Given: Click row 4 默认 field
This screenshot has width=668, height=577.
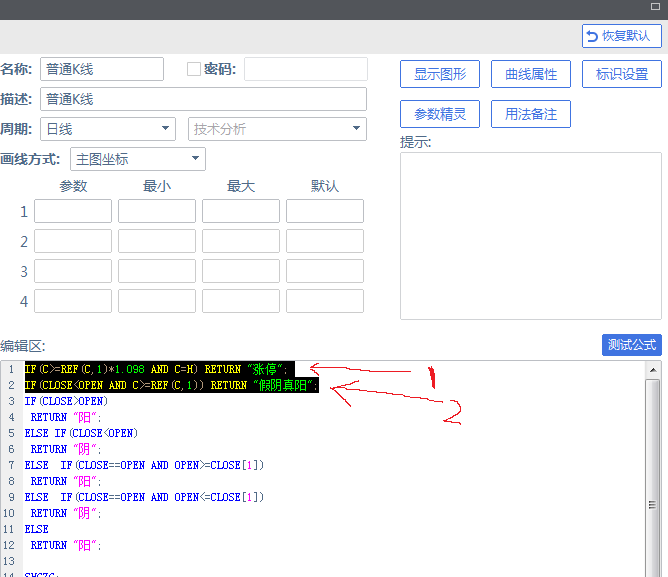Looking at the screenshot, I should click(325, 301).
